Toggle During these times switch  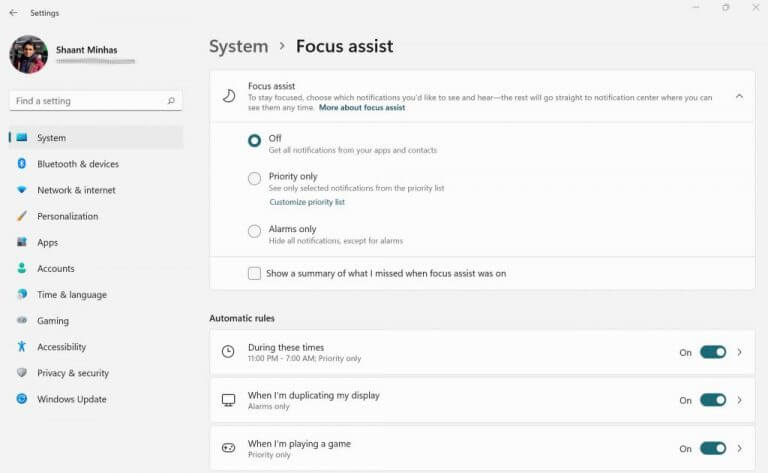point(713,352)
